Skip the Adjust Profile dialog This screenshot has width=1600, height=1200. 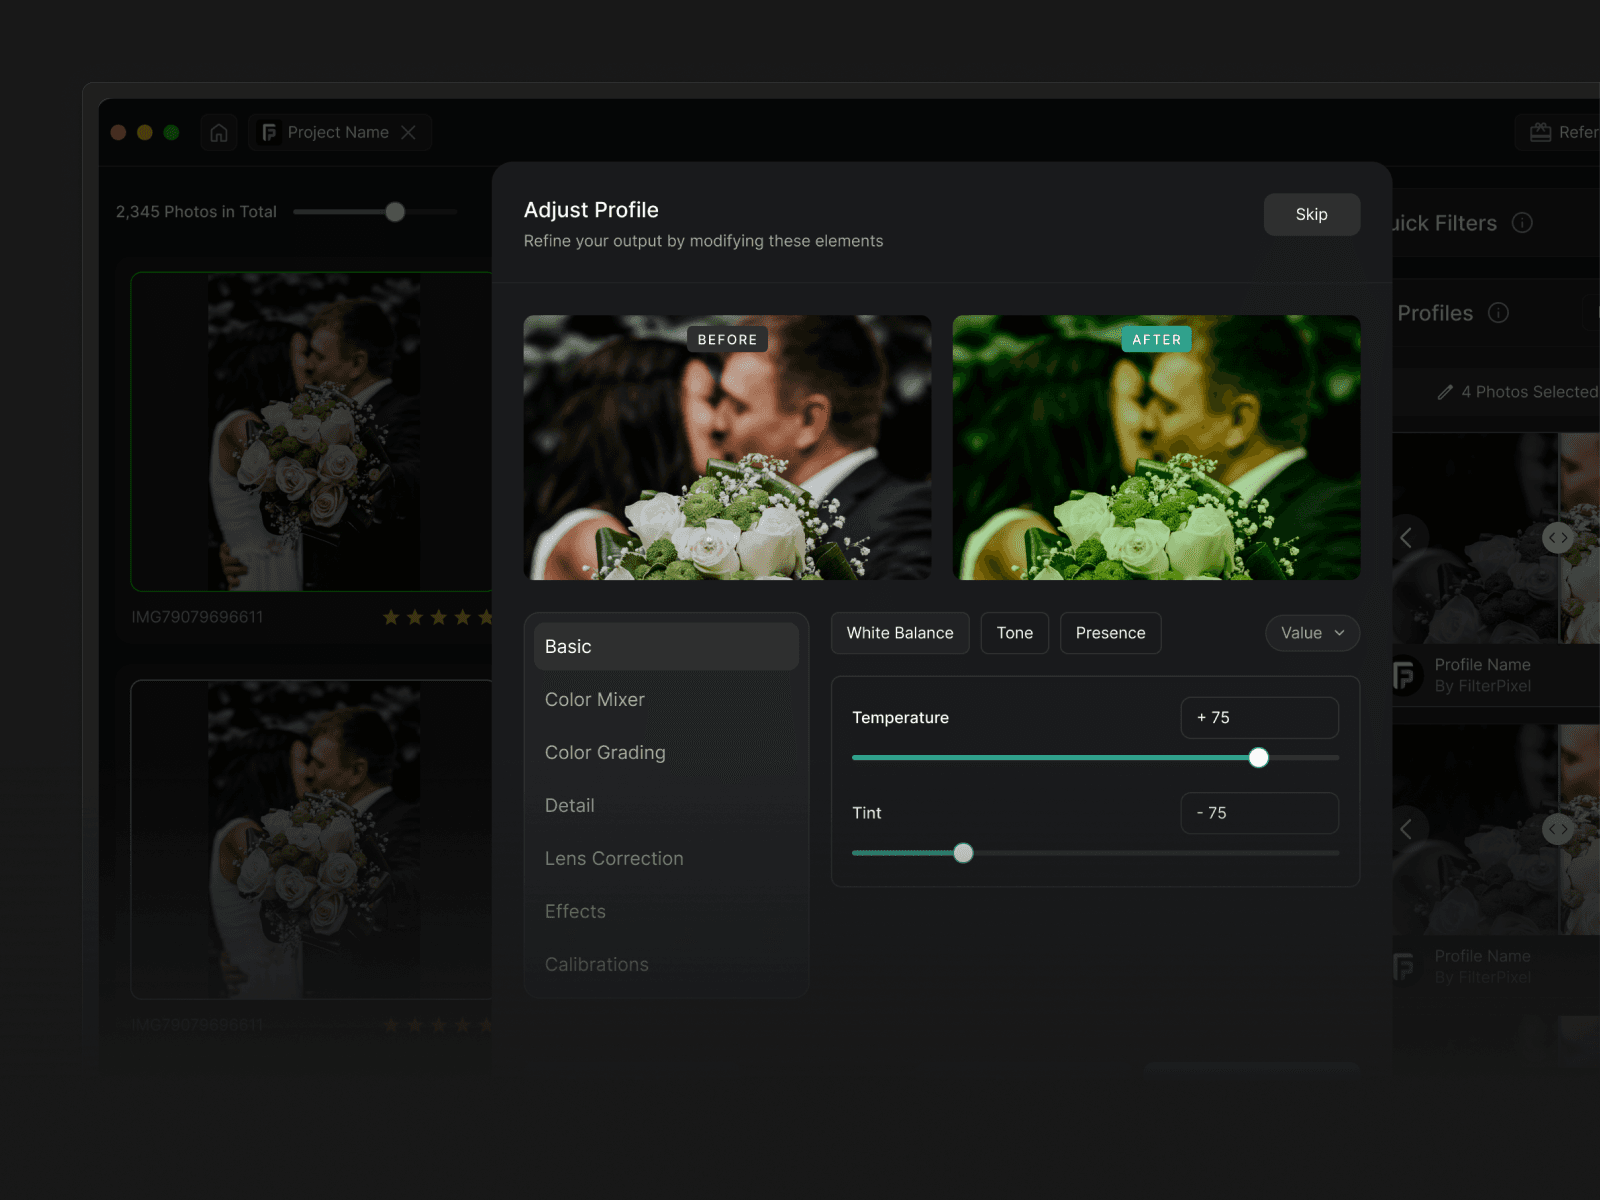(1311, 214)
